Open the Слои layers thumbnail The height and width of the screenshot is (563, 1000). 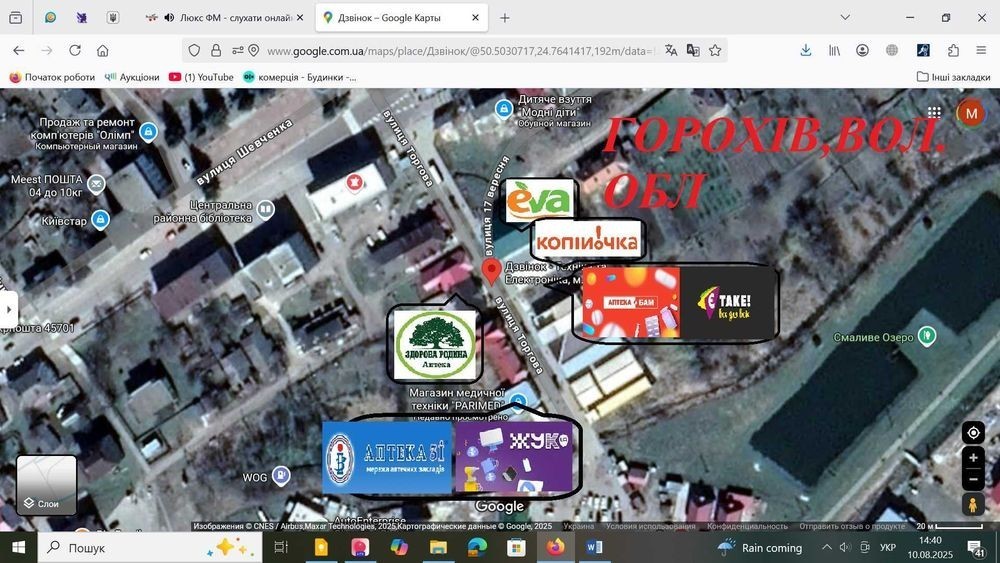tap(47, 485)
